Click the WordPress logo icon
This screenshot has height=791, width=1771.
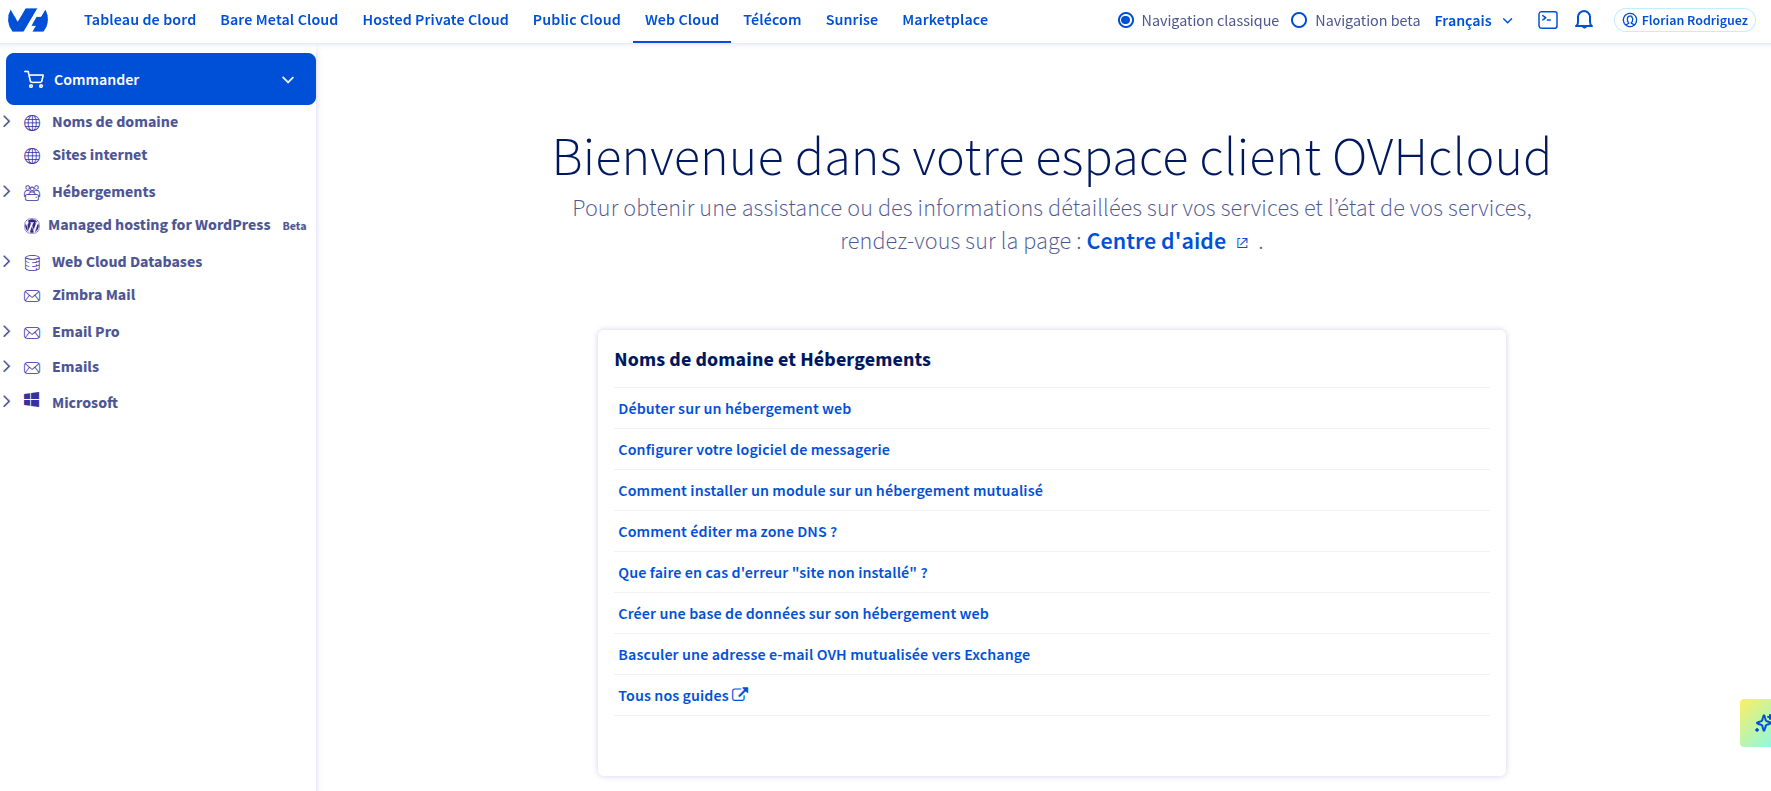click(32, 226)
